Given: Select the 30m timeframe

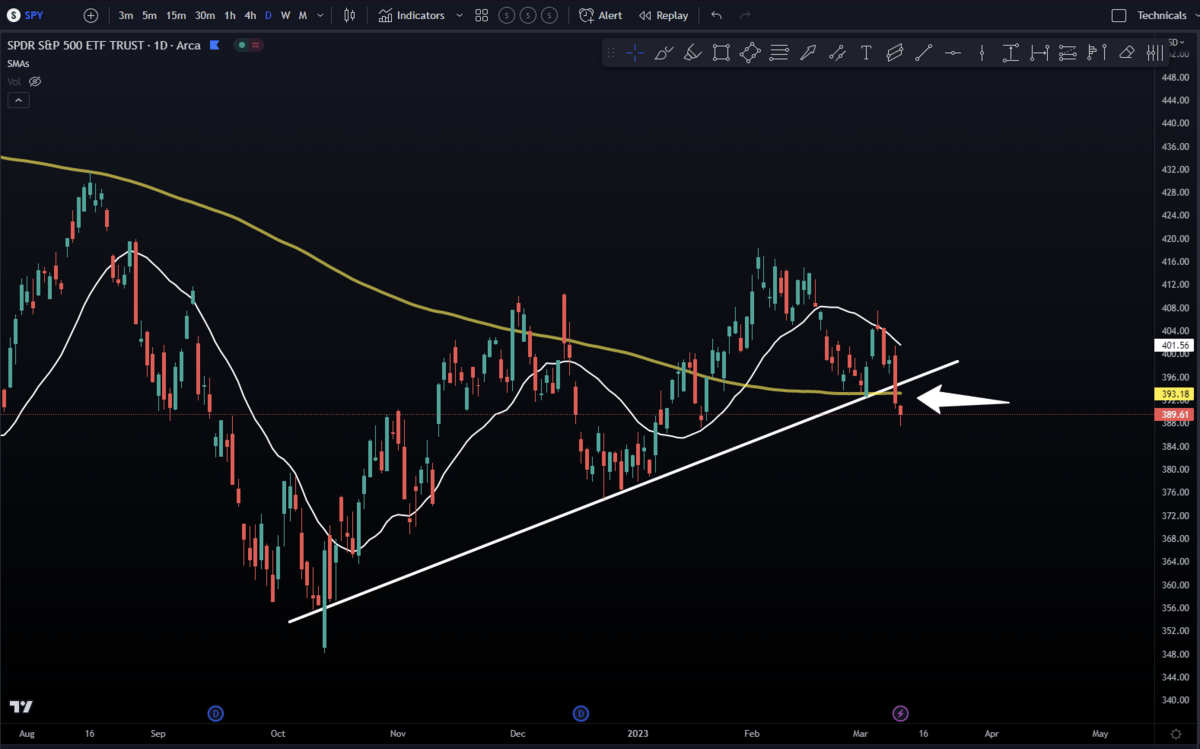Looking at the screenshot, I should pyautogui.click(x=205, y=15).
